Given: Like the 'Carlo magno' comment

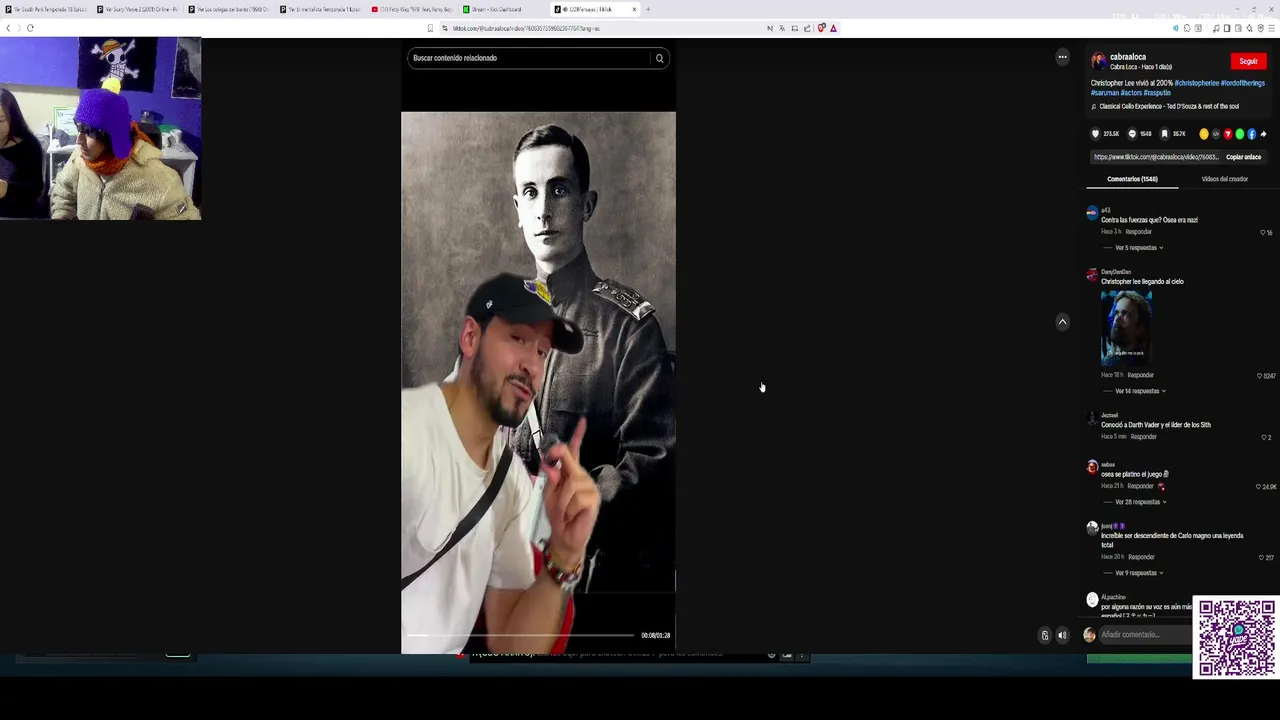Looking at the screenshot, I should tap(1261, 557).
